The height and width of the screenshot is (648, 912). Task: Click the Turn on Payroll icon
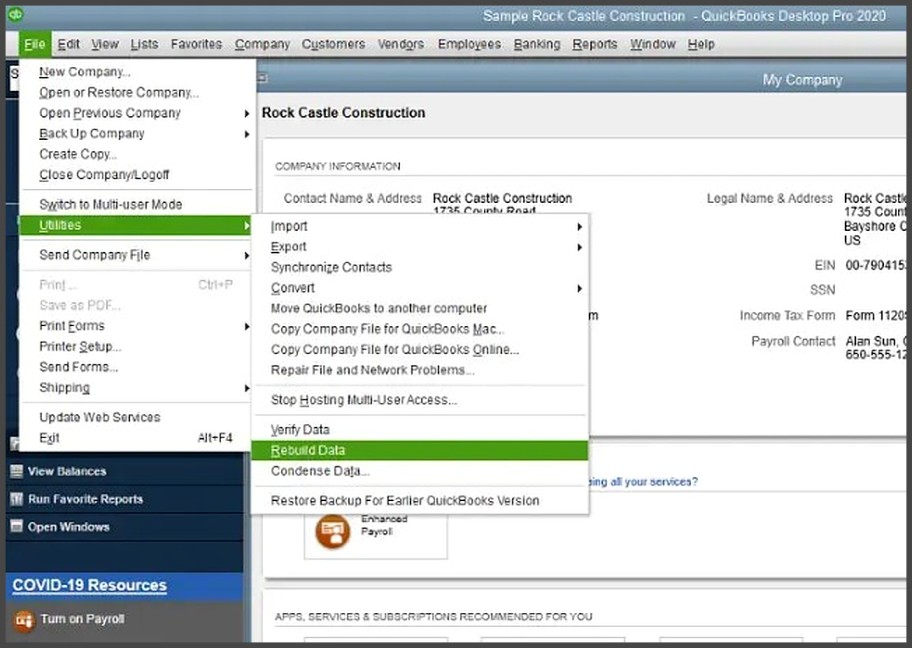(24, 620)
